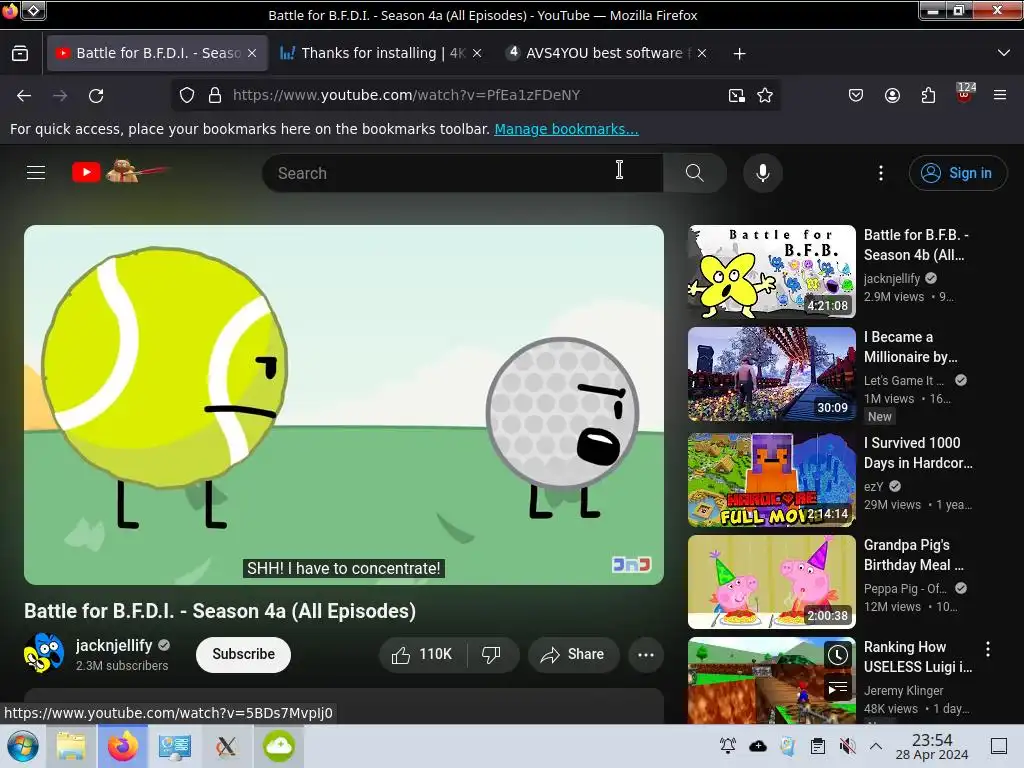Dislike the video with thumbs down
Viewport: 1024px width, 768px height.
pos(491,654)
